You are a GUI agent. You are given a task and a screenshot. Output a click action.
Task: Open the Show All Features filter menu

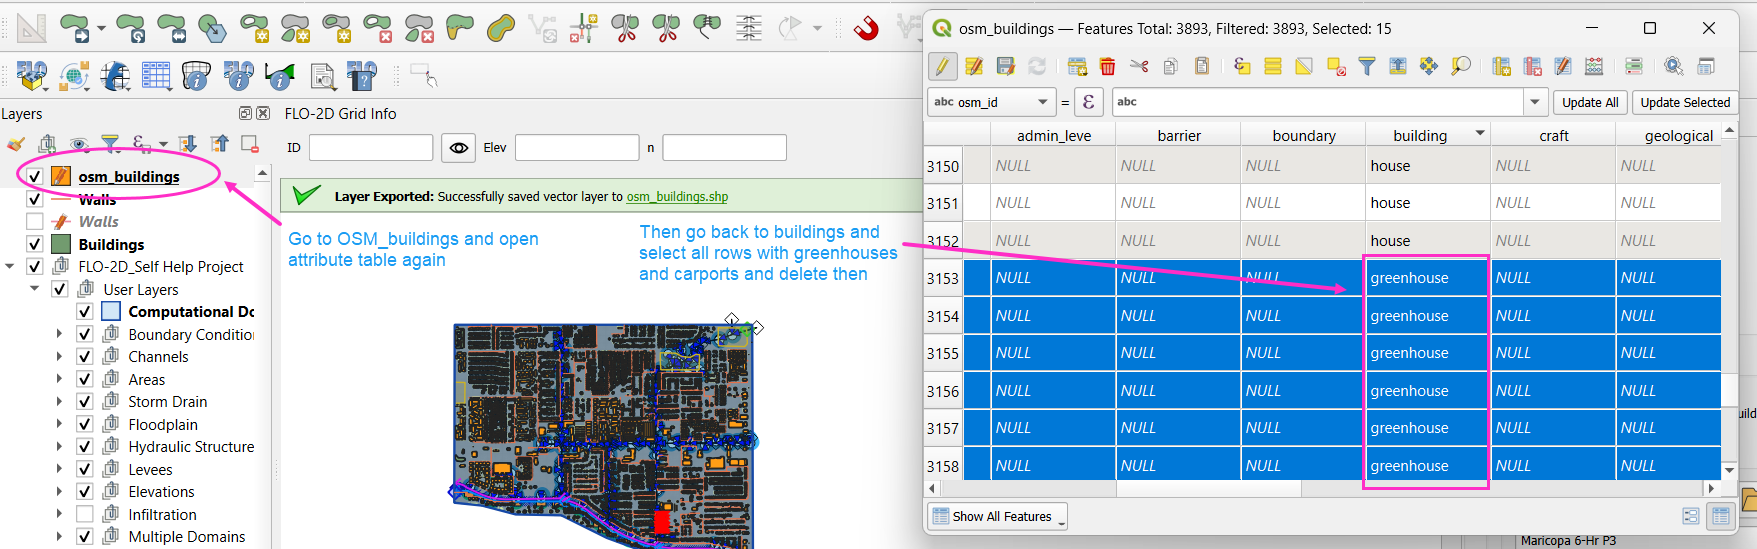(x=996, y=516)
